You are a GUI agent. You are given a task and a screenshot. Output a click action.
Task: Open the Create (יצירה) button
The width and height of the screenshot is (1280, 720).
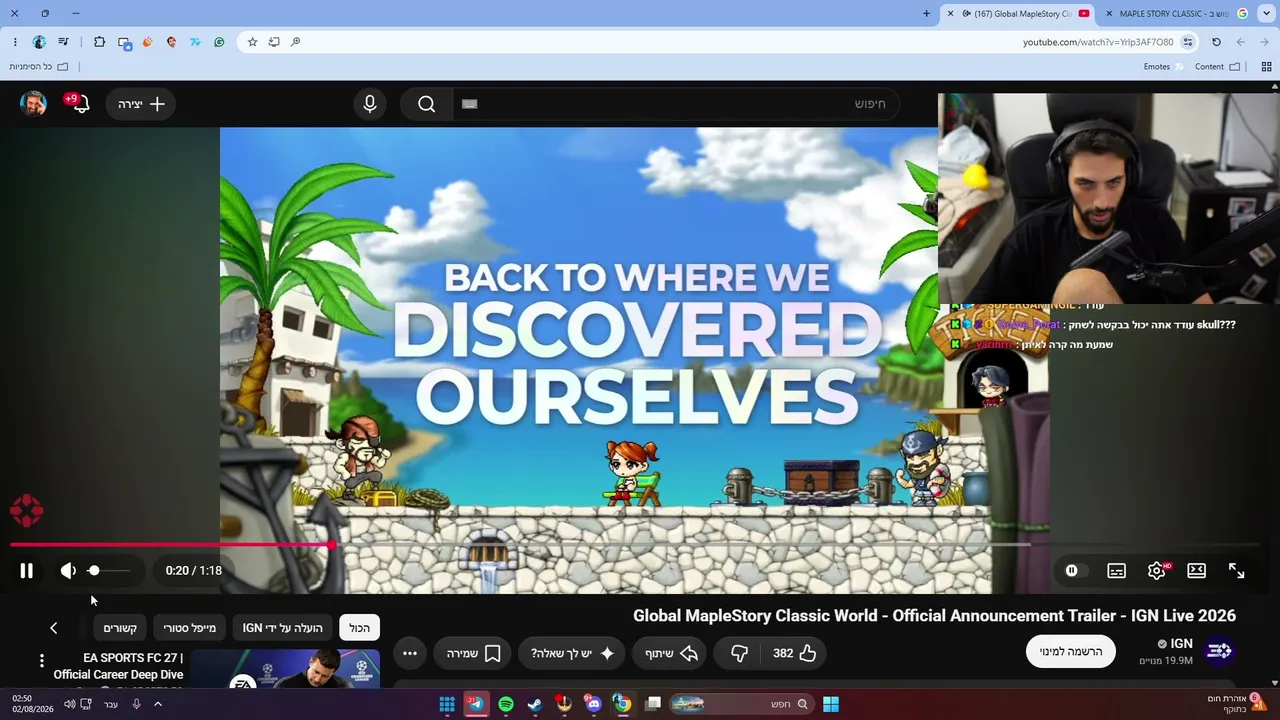[141, 104]
